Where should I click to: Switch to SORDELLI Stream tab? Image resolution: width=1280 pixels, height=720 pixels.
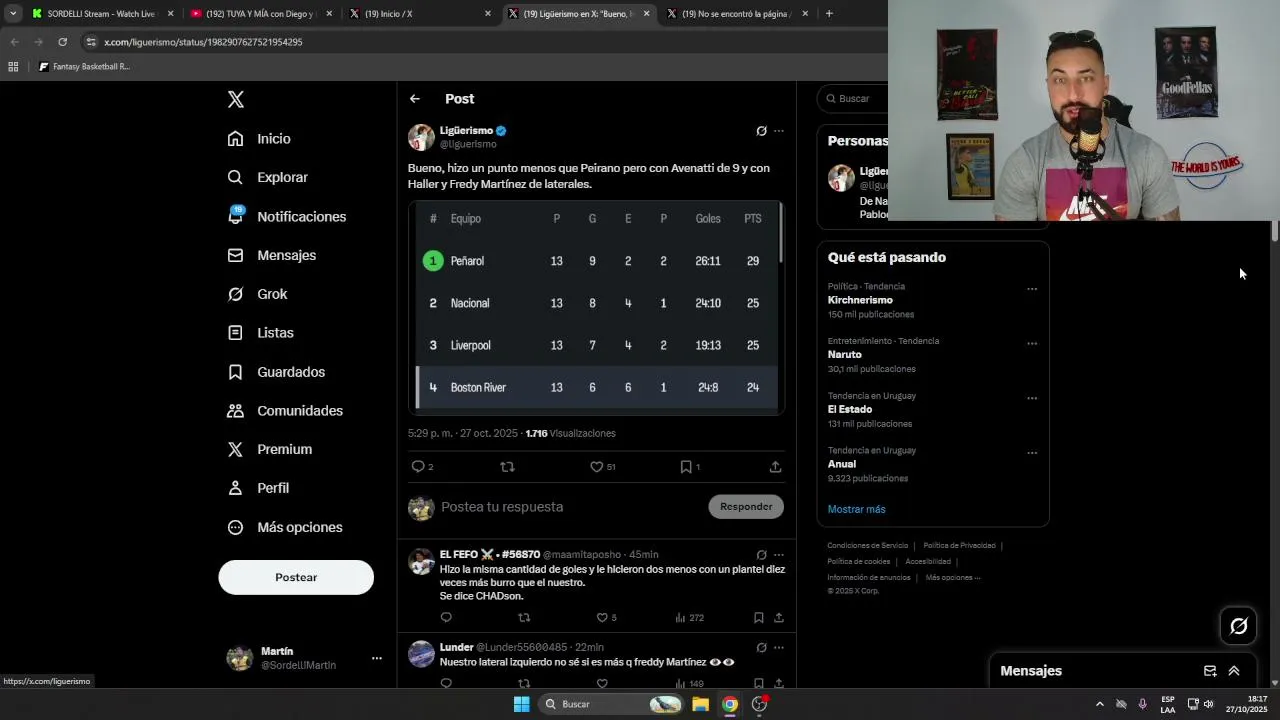click(x=101, y=14)
